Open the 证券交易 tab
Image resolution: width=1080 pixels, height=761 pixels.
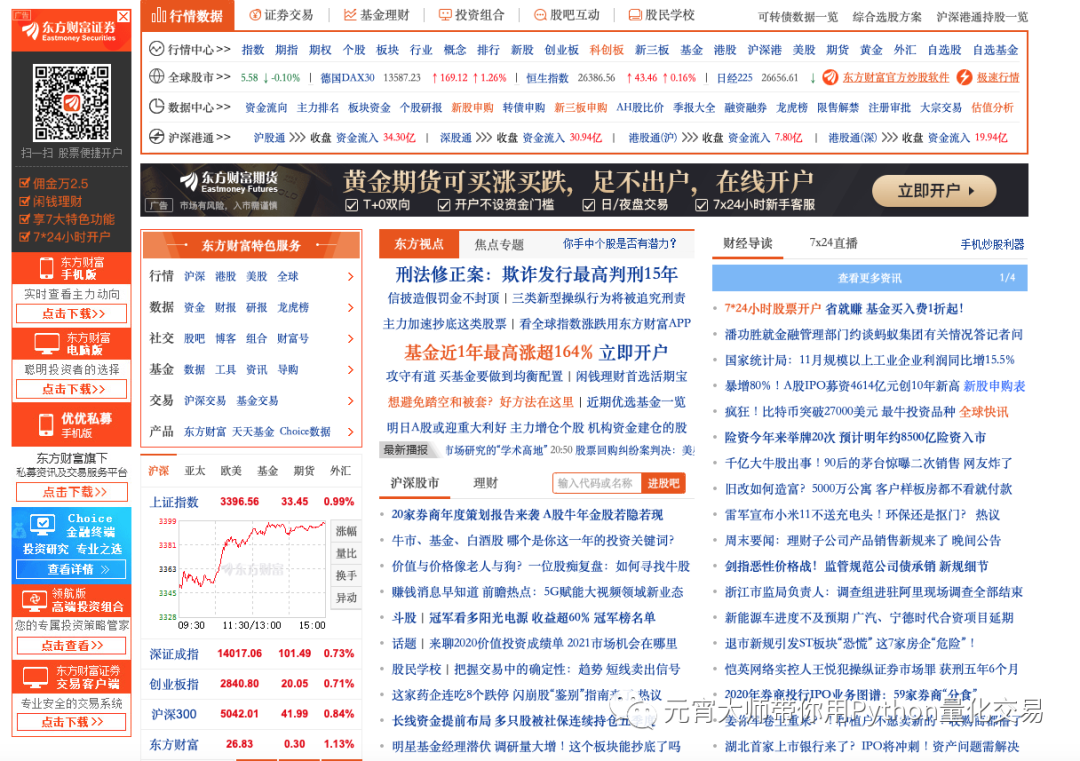[281, 15]
